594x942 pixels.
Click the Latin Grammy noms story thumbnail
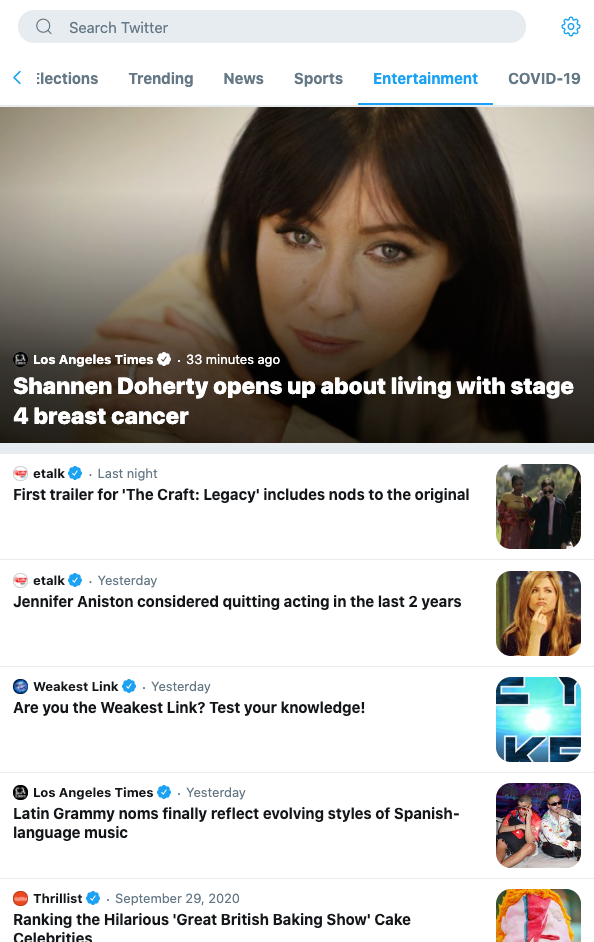pos(538,825)
